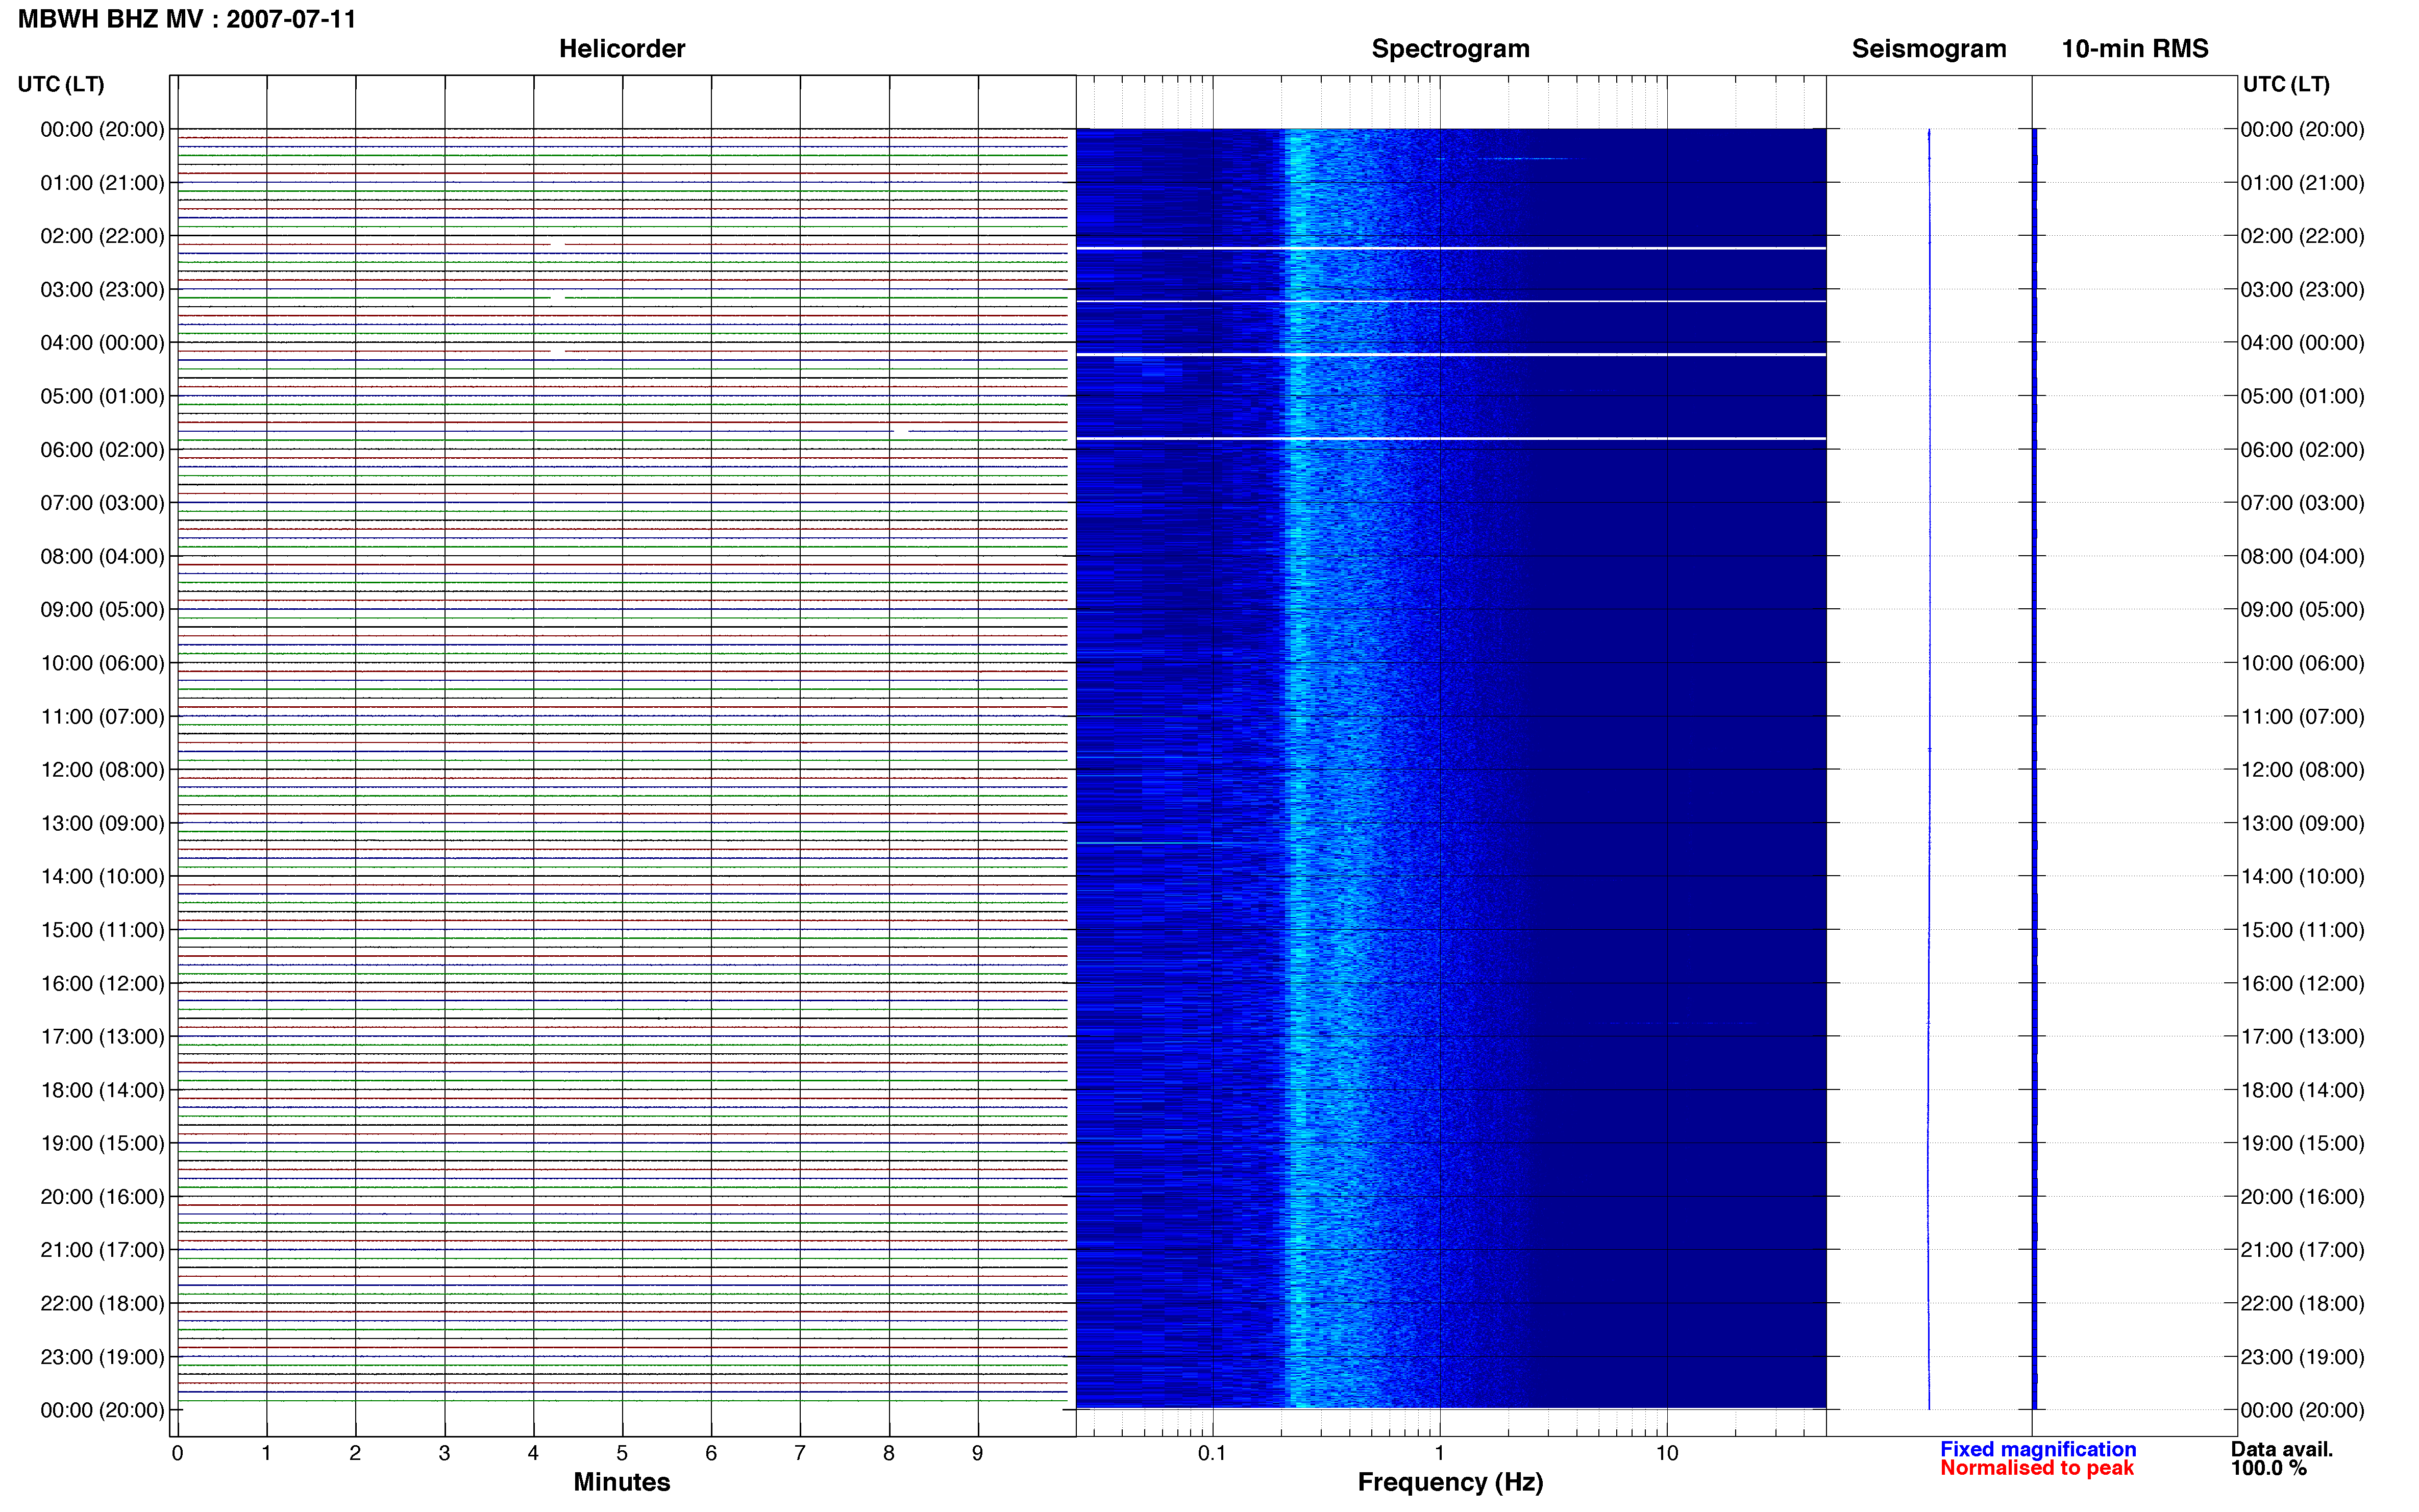
Task: Click right axis time label '07:00 (03:00)'
Action: (2302, 503)
